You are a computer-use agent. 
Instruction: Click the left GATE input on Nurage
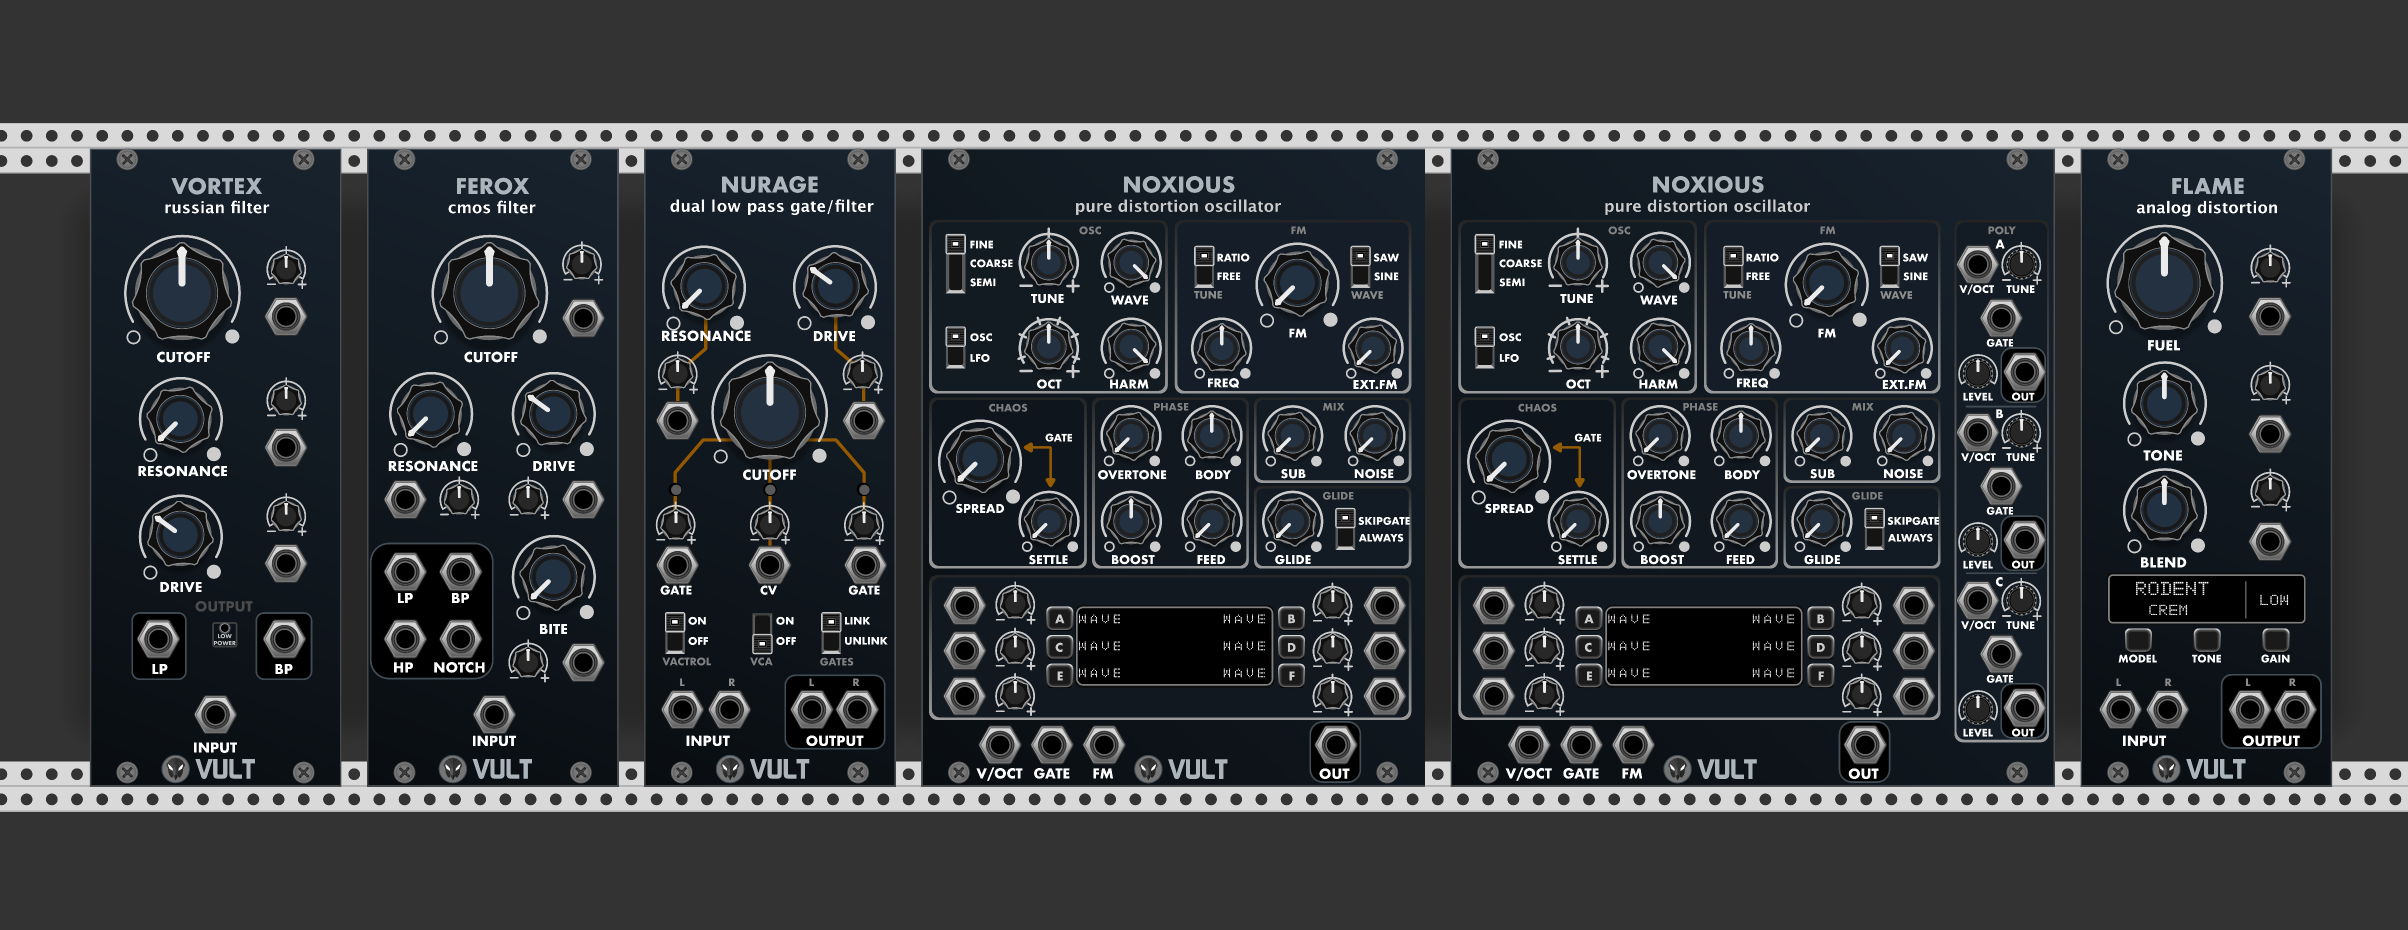677,567
